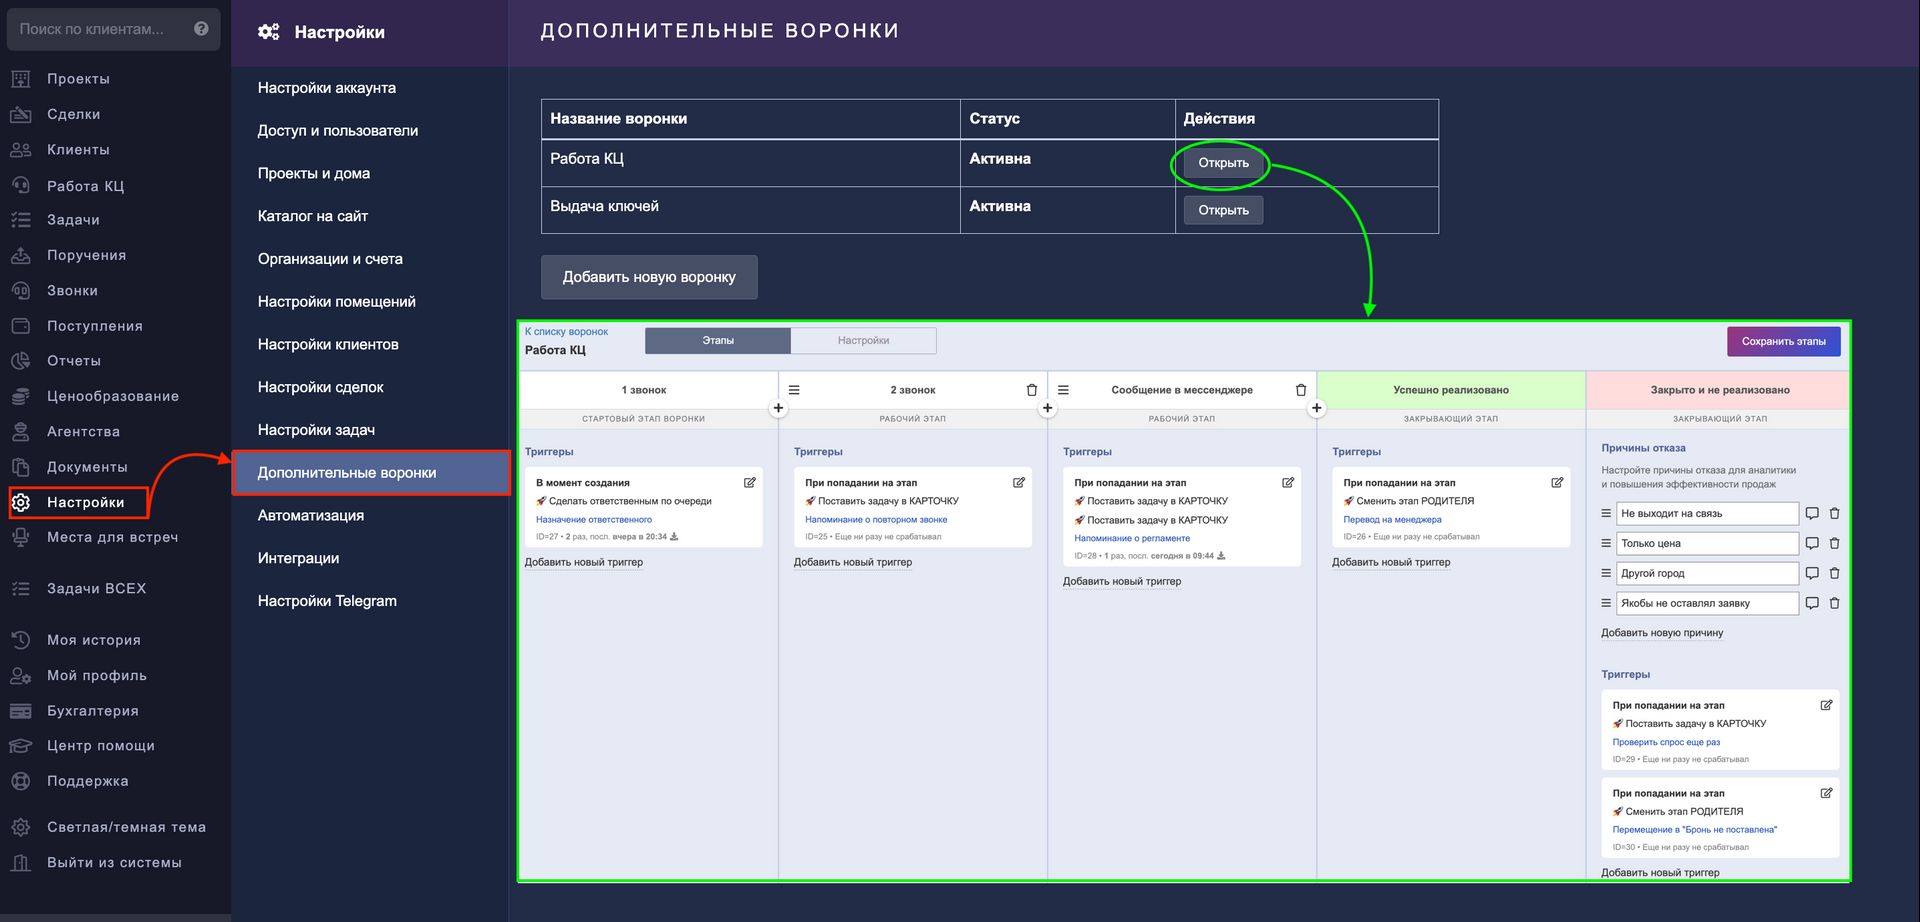Click 'Добавить новую причину' link
This screenshot has height=922, width=1920.
click(x=1661, y=633)
